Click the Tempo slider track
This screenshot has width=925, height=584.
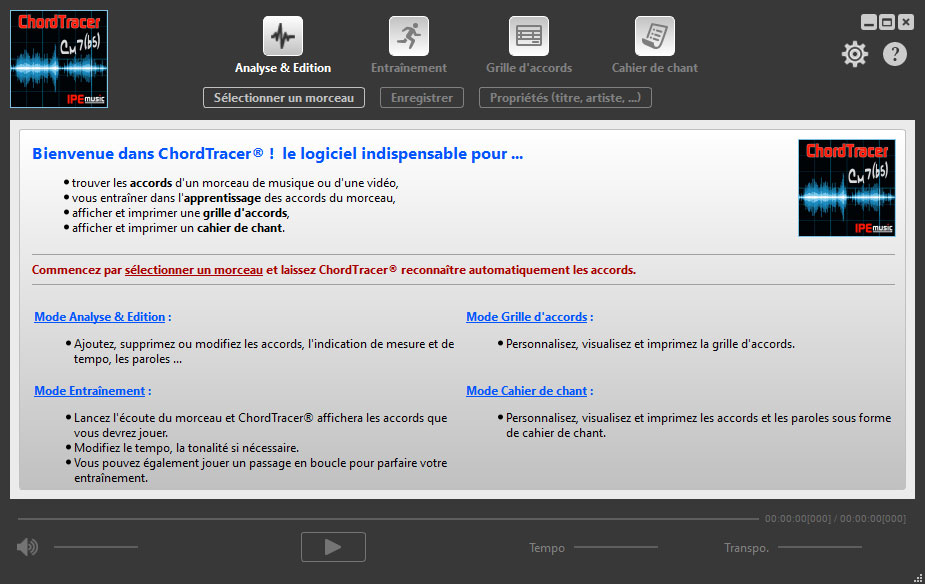pos(616,547)
